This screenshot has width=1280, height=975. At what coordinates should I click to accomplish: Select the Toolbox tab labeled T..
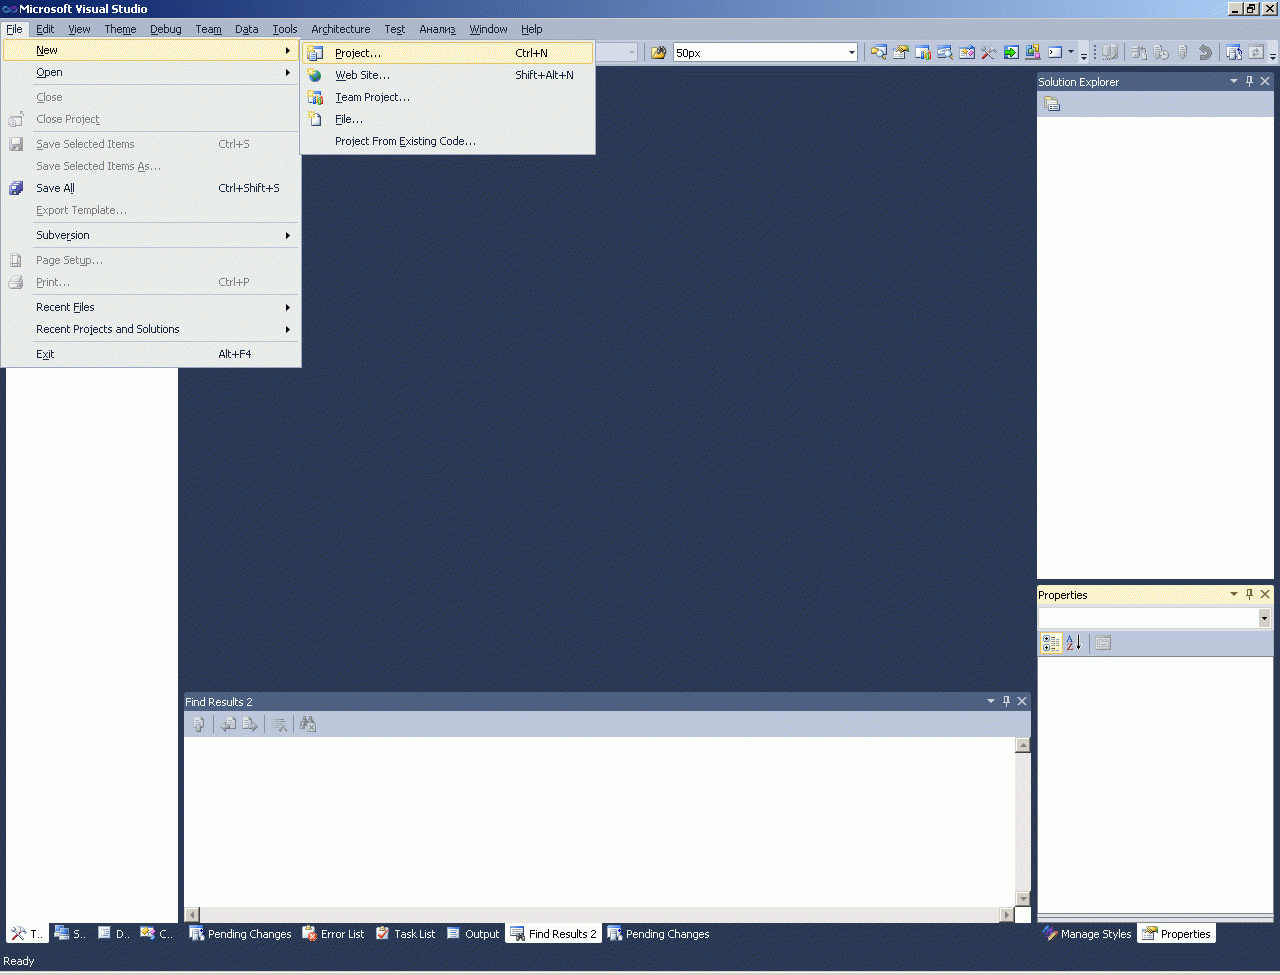pos(27,934)
